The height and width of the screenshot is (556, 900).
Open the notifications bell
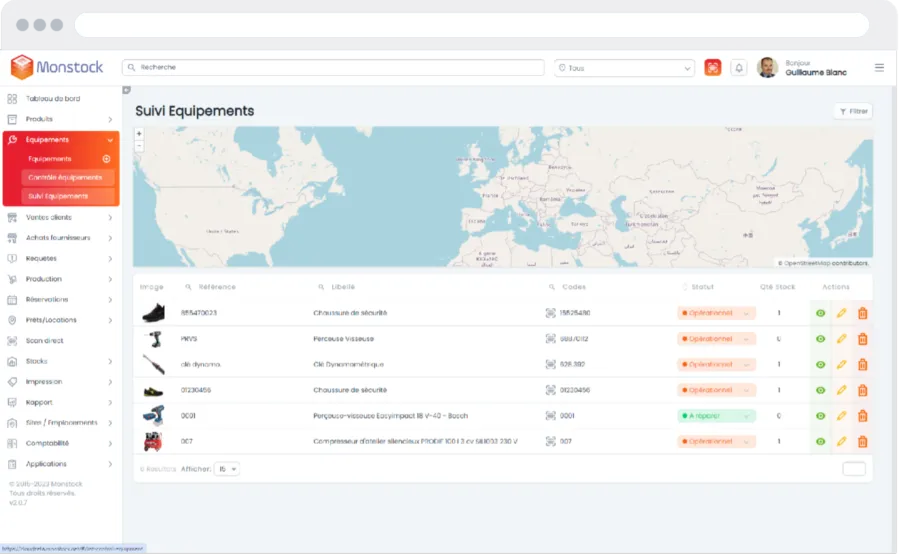coord(739,68)
